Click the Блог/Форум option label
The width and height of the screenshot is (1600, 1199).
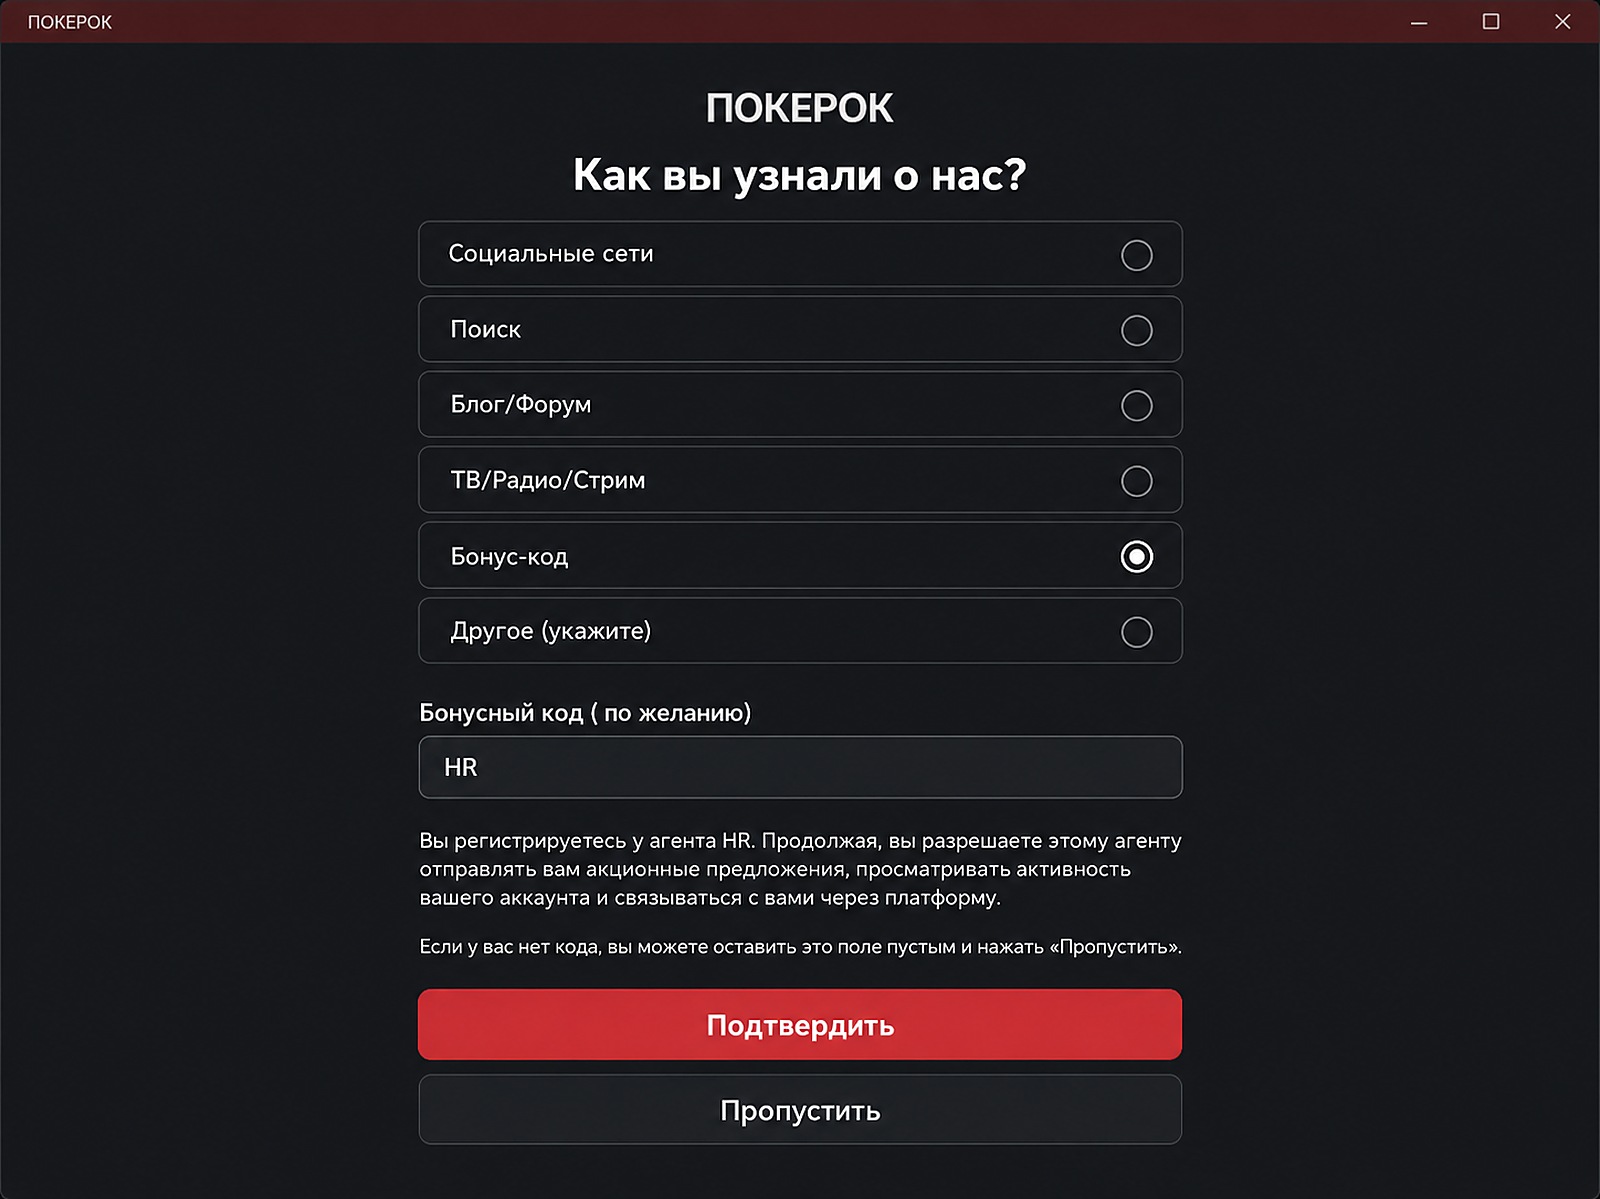[521, 404]
